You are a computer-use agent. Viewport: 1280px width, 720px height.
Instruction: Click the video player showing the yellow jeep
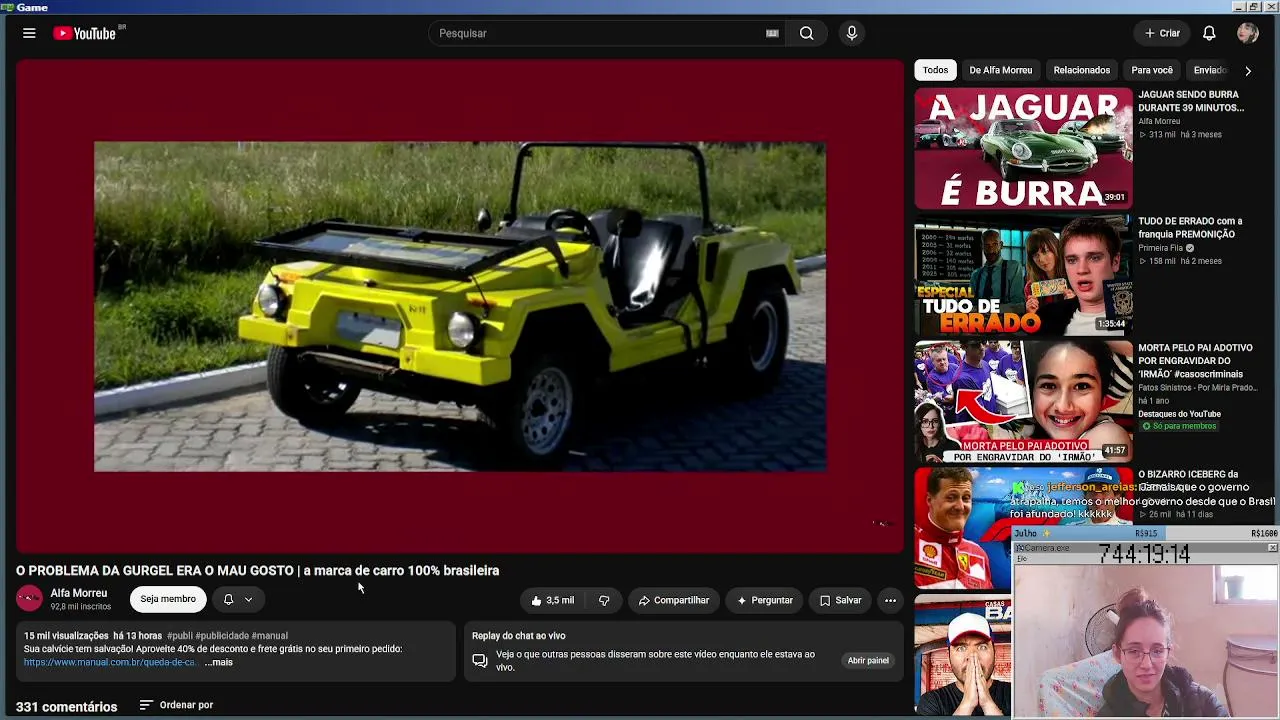[460, 305]
